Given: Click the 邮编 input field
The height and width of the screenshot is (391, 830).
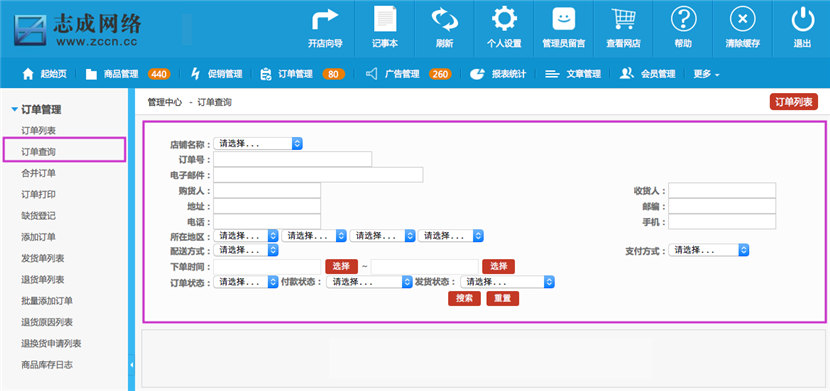Looking at the screenshot, I should click(x=722, y=206).
